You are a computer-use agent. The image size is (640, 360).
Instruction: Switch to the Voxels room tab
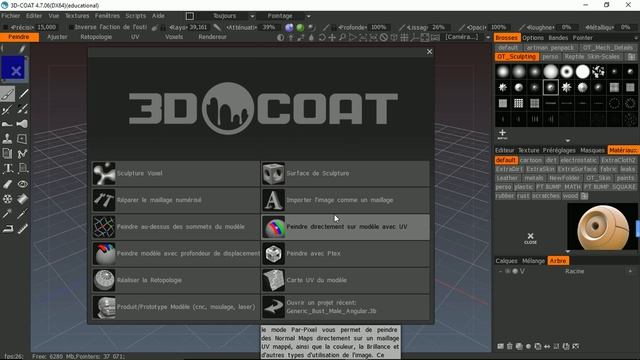click(174, 37)
